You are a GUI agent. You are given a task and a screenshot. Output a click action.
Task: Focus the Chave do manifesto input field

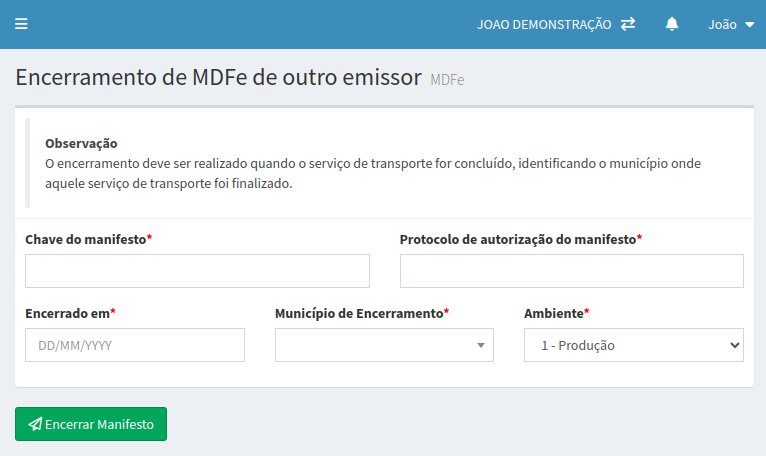point(197,271)
